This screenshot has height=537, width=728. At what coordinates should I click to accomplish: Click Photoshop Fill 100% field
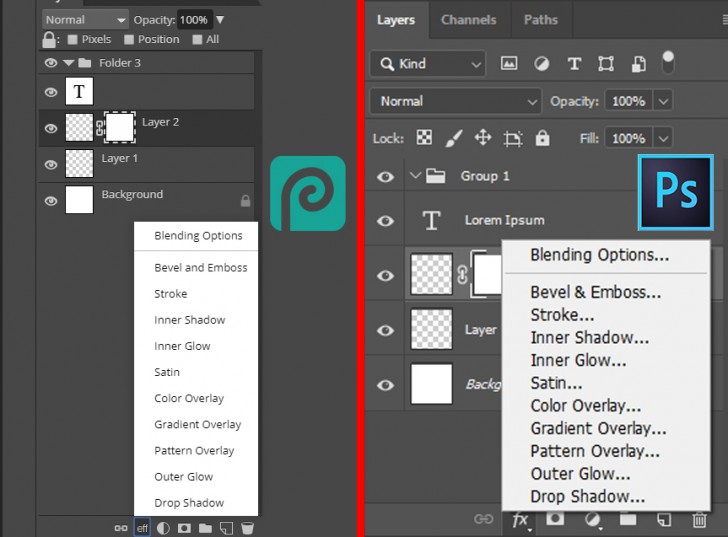tap(629, 138)
